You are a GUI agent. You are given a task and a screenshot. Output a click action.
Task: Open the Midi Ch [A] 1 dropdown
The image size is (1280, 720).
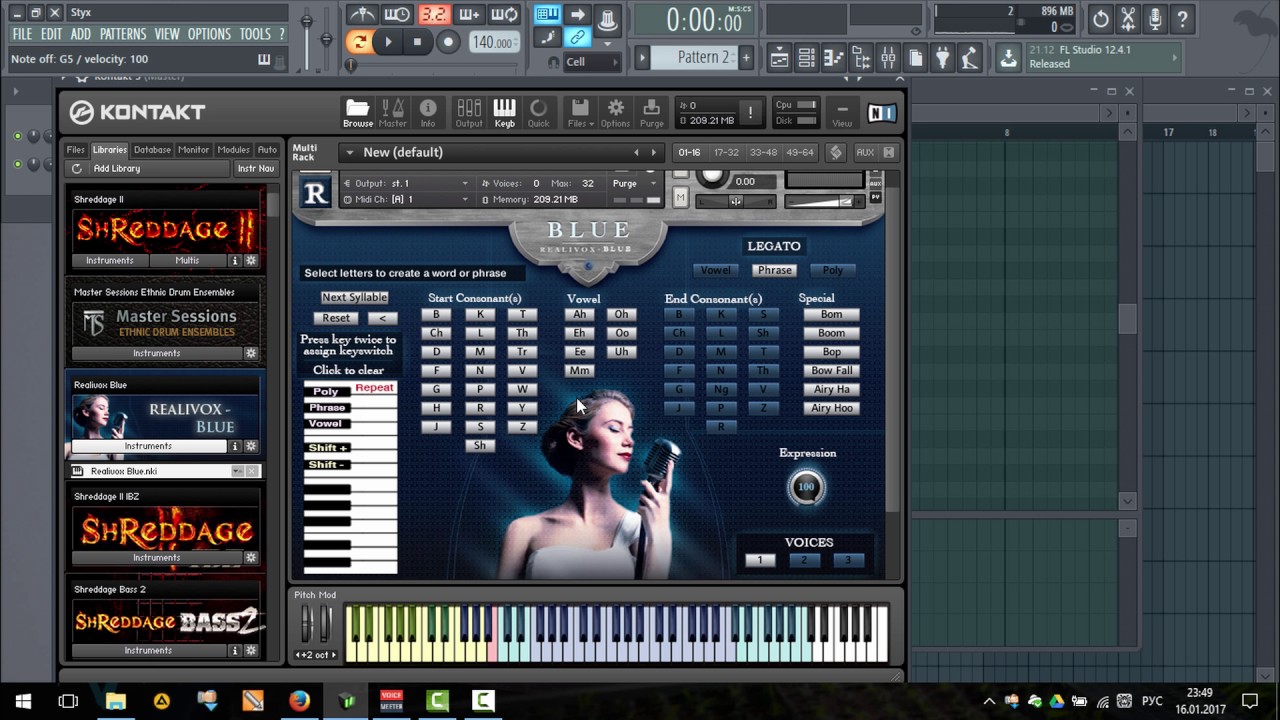tap(406, 199)
